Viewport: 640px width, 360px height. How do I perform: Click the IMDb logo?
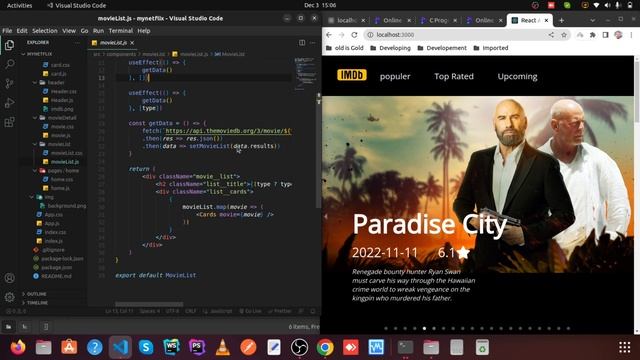351,75
